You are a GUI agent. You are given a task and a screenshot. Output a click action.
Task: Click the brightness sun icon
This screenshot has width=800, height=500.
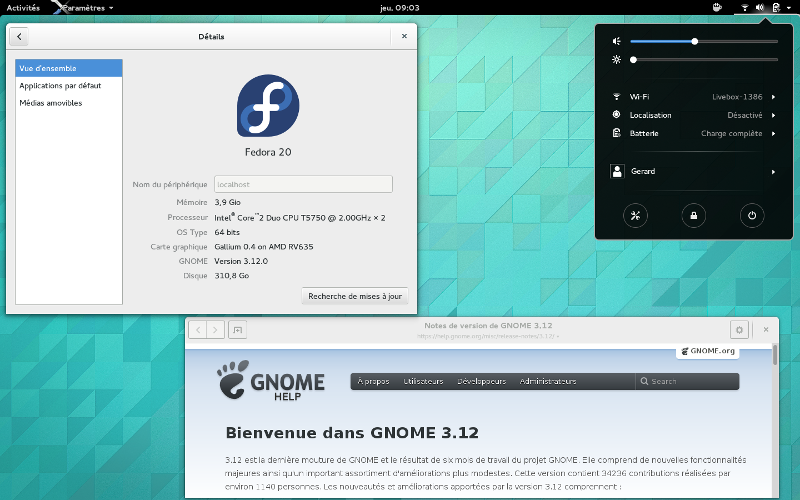(x=616, y=60)
